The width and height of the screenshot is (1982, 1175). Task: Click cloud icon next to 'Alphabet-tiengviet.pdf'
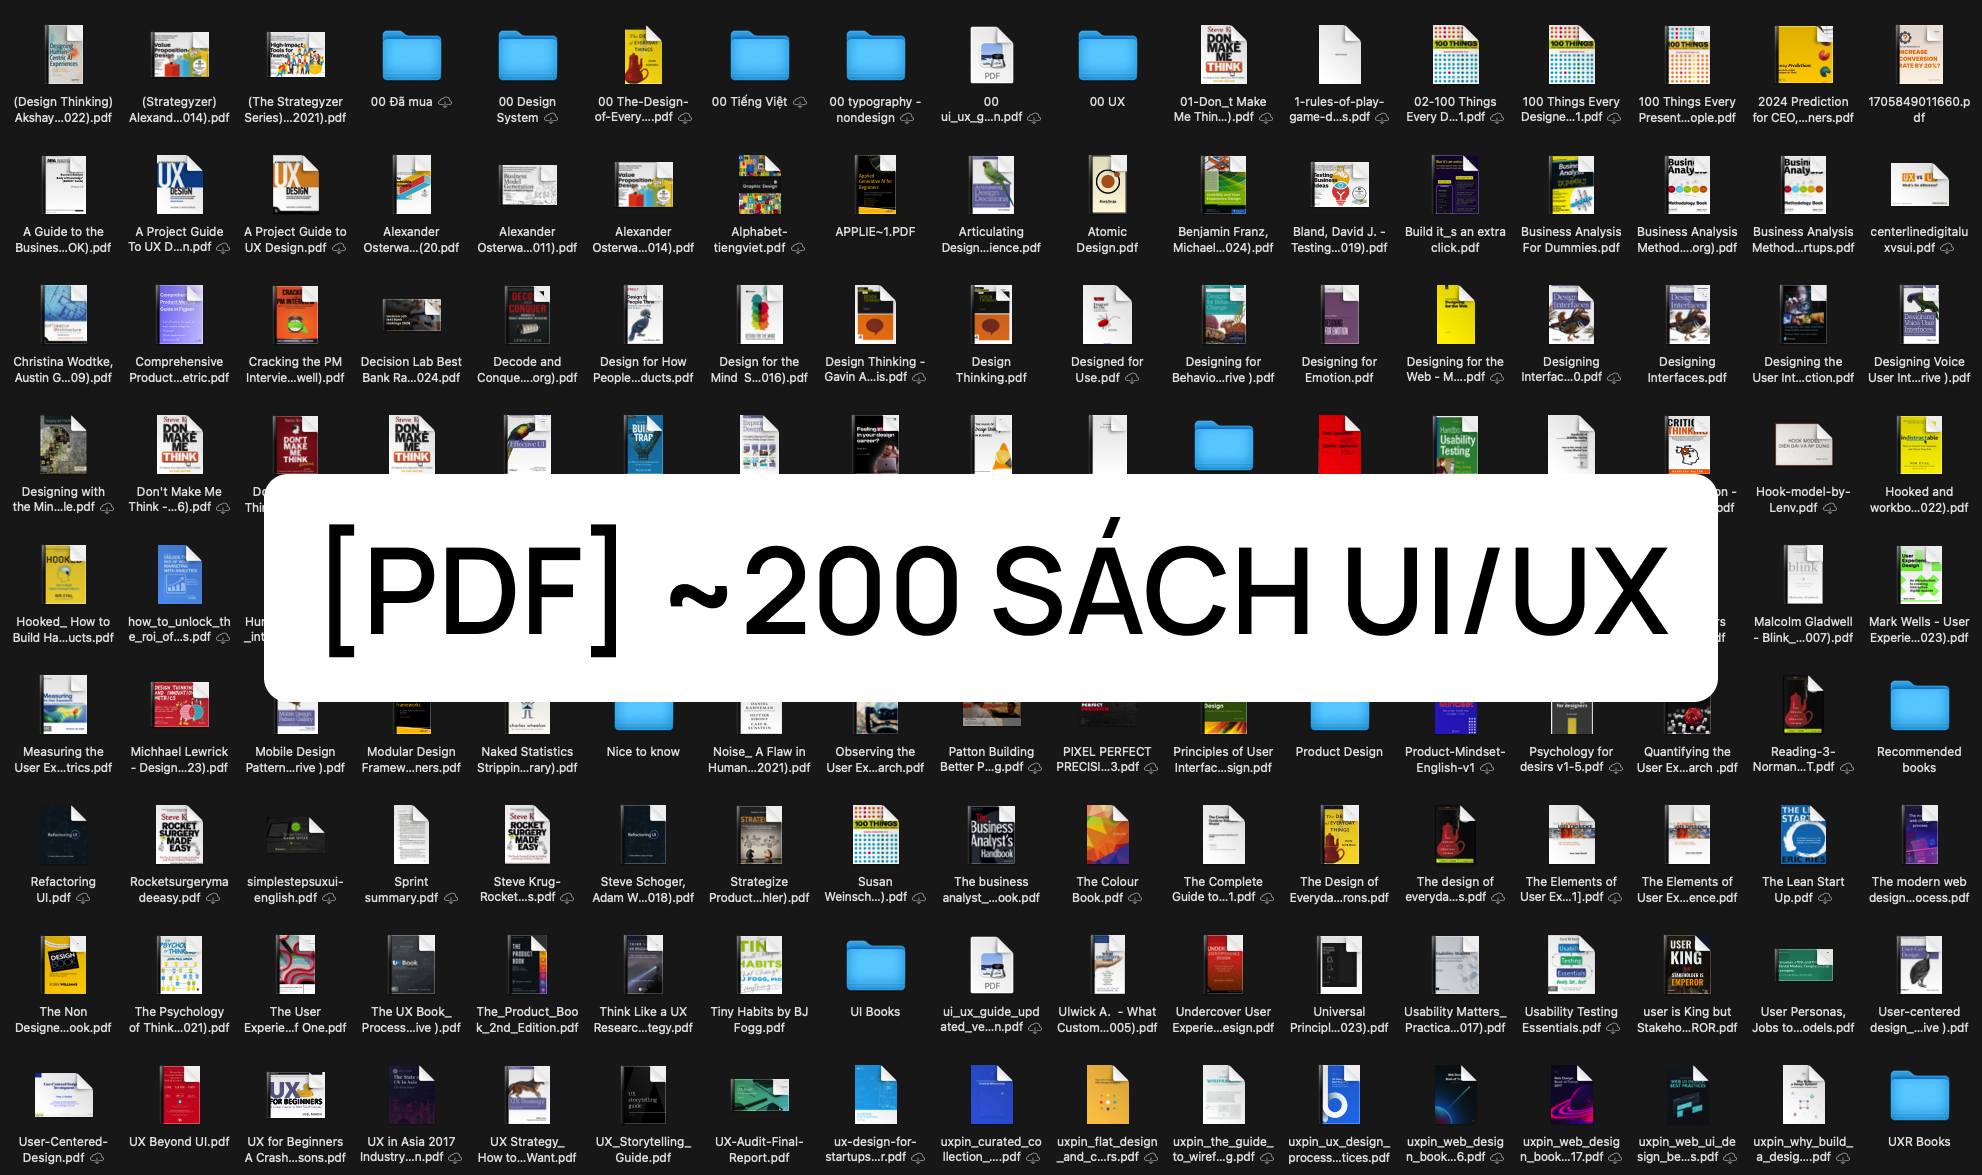click(798, 248)
